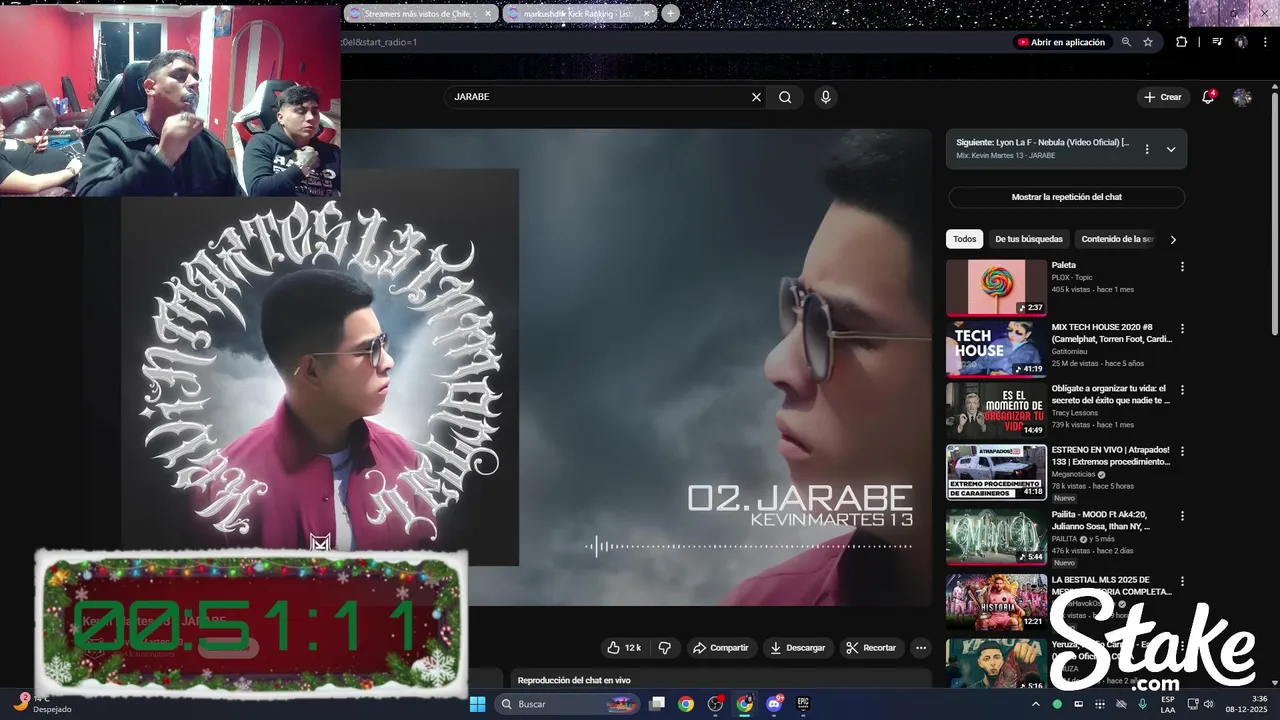Viewport: 1280px width, 720px height.
Task: Open options for Pailita MOOD video
Action: click(1182, 516)
